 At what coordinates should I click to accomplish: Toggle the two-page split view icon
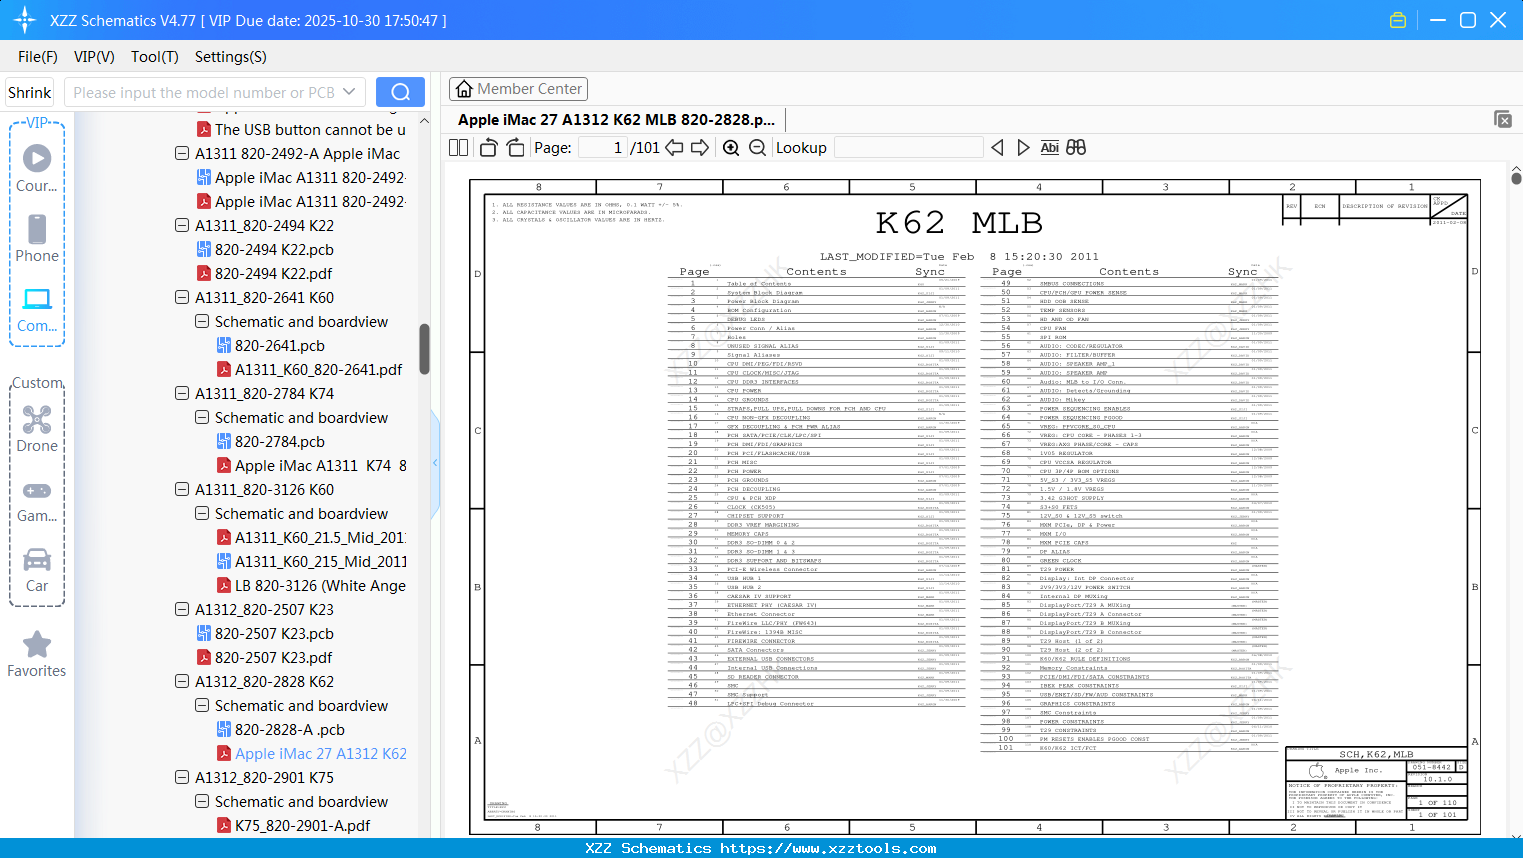tap(459, 148)
